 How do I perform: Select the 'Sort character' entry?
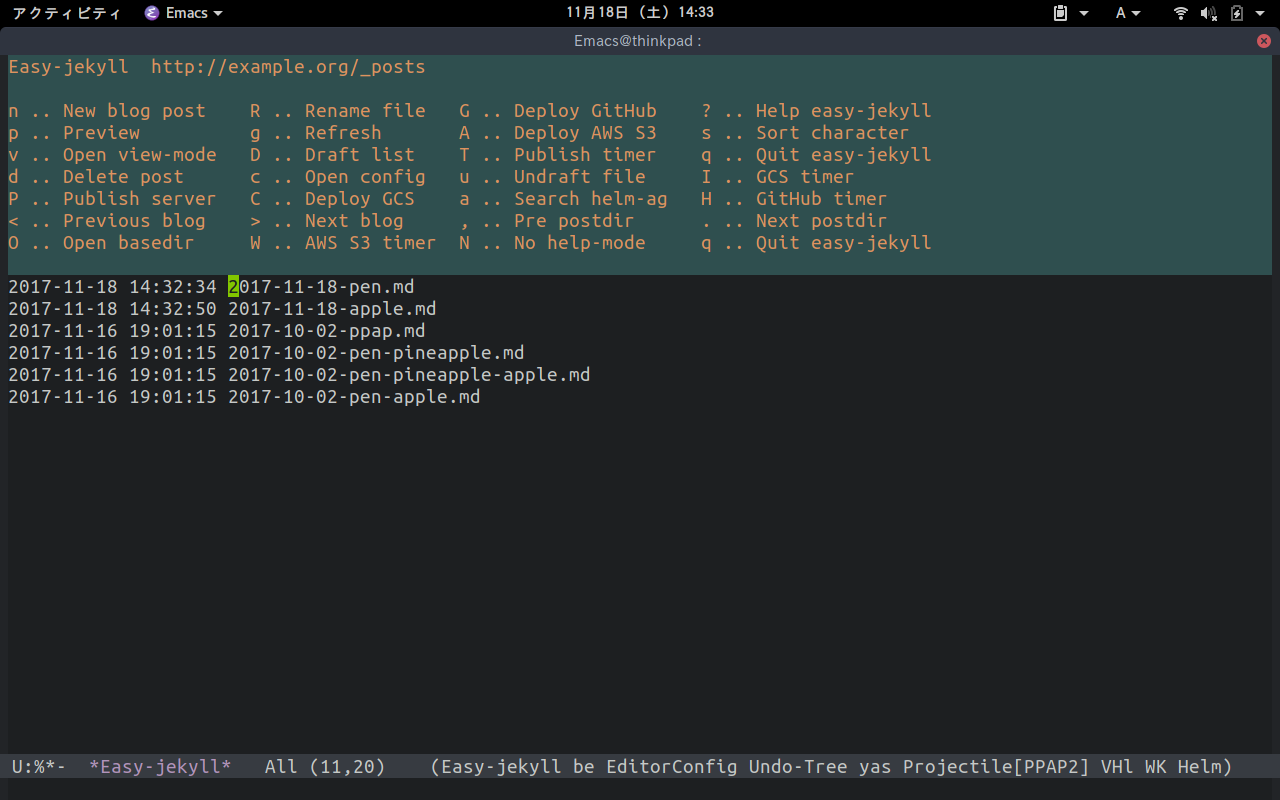[833, 133]
